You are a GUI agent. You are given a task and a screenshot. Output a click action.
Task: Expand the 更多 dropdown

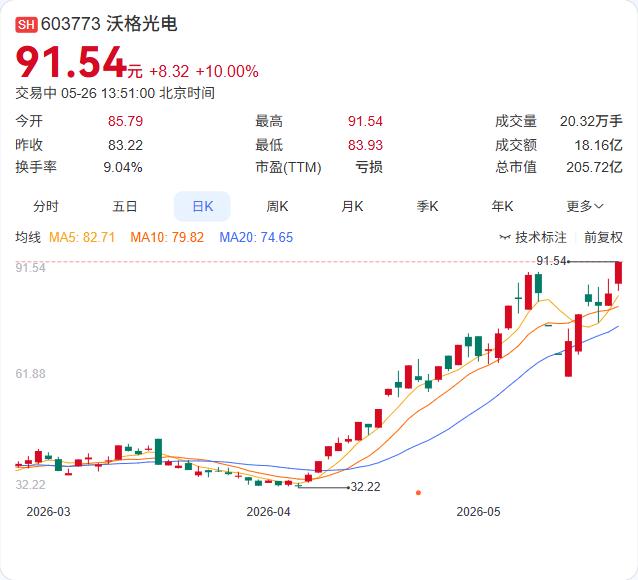point(585,206)
